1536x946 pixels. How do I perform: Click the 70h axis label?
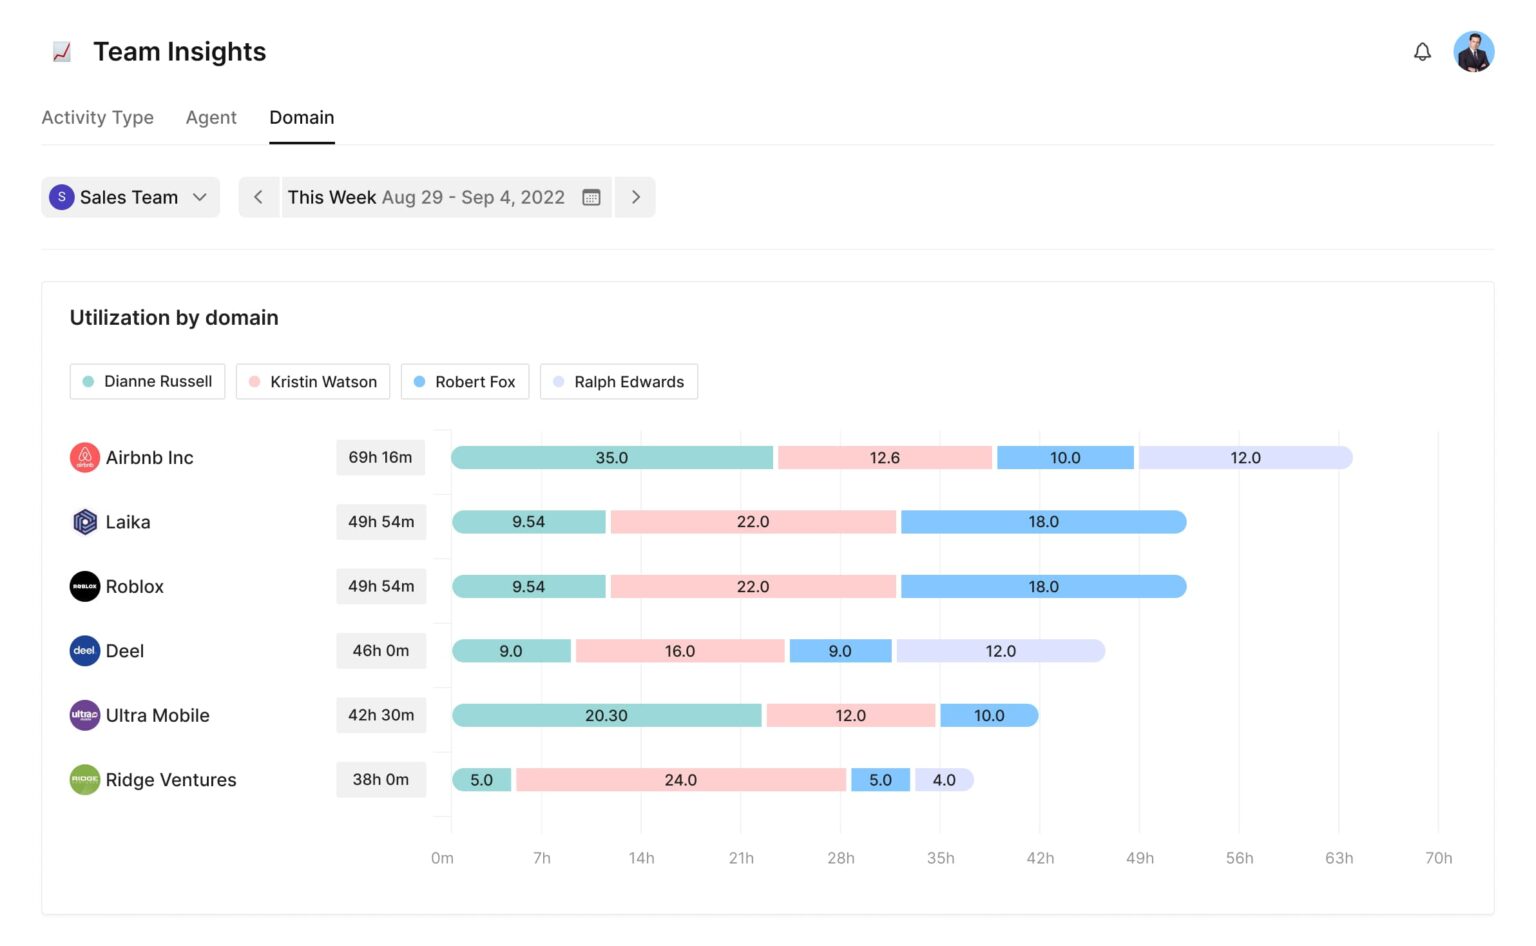(x=1438, y=858)
